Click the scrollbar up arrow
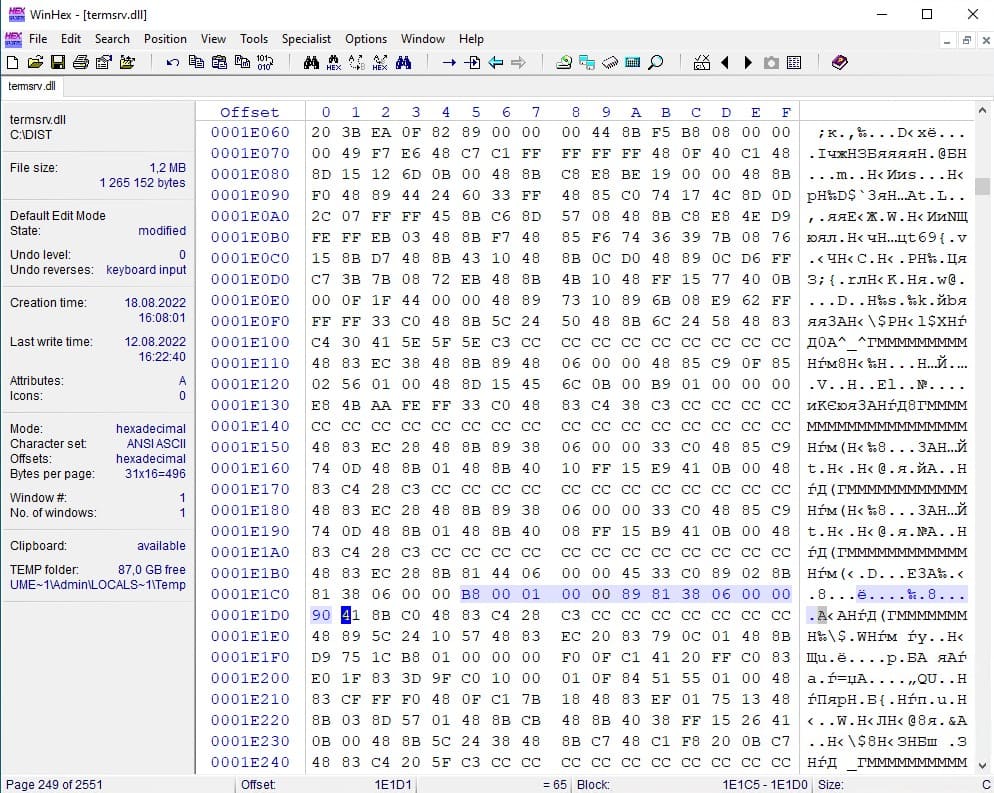Viewport: 994px width, 793px height. point(982,110)
